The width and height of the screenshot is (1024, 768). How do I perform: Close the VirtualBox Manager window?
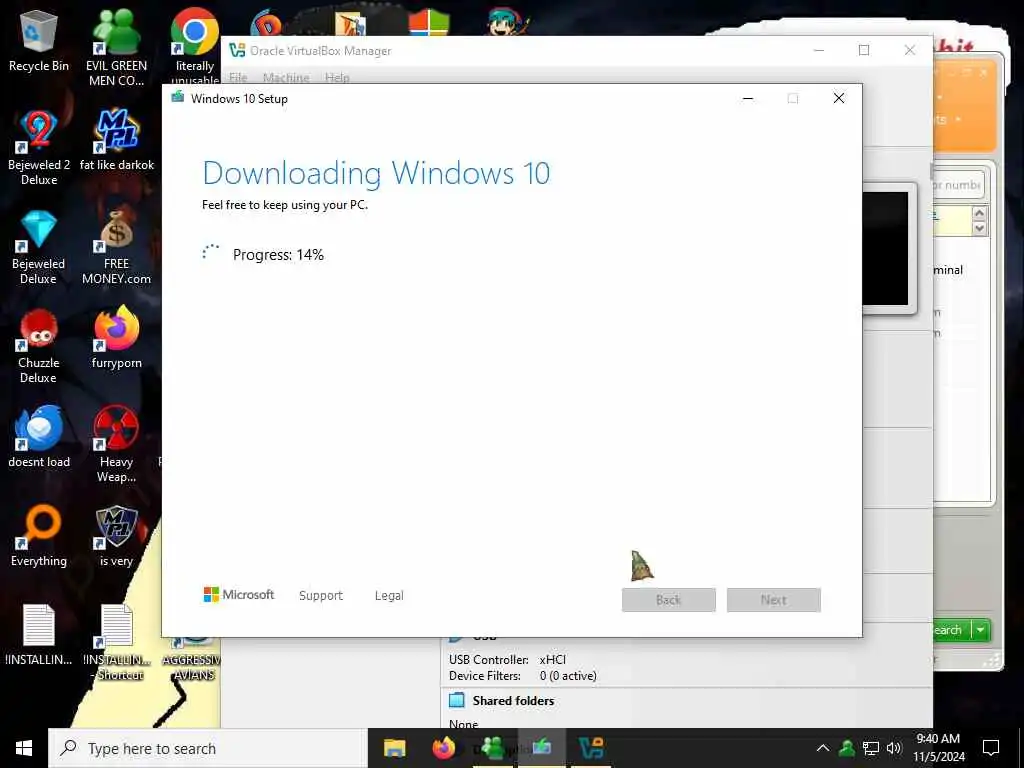pos(910,50)
